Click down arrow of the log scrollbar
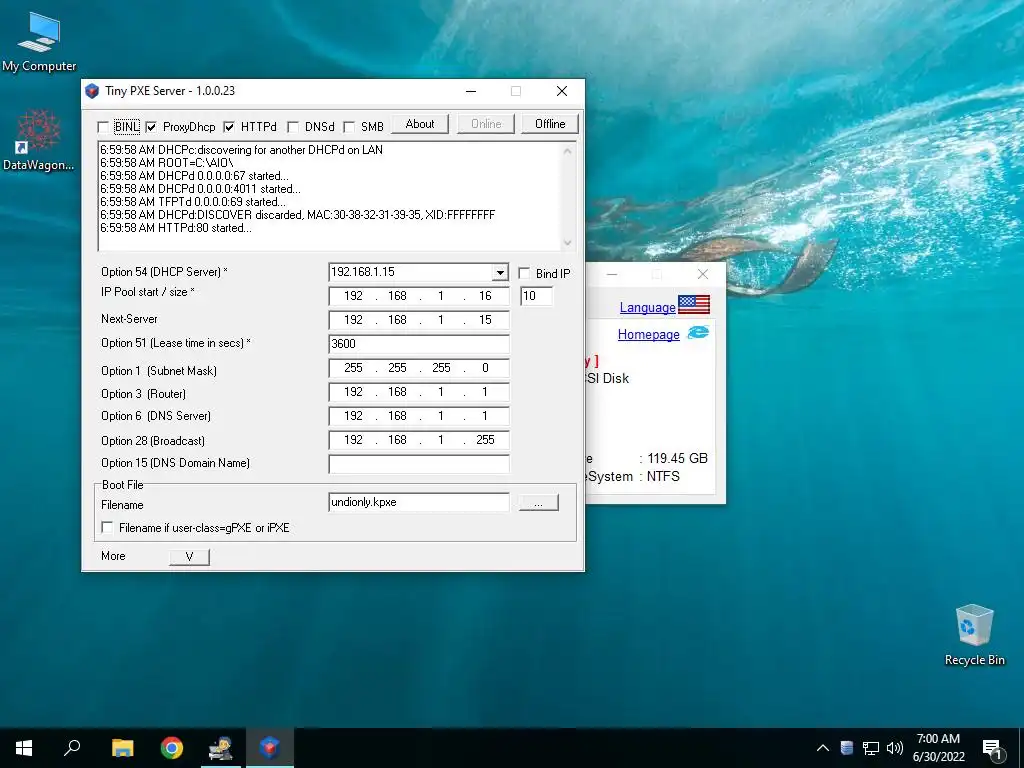The width and height of the screenshot is (1024, 768). (x=568, y=242)
